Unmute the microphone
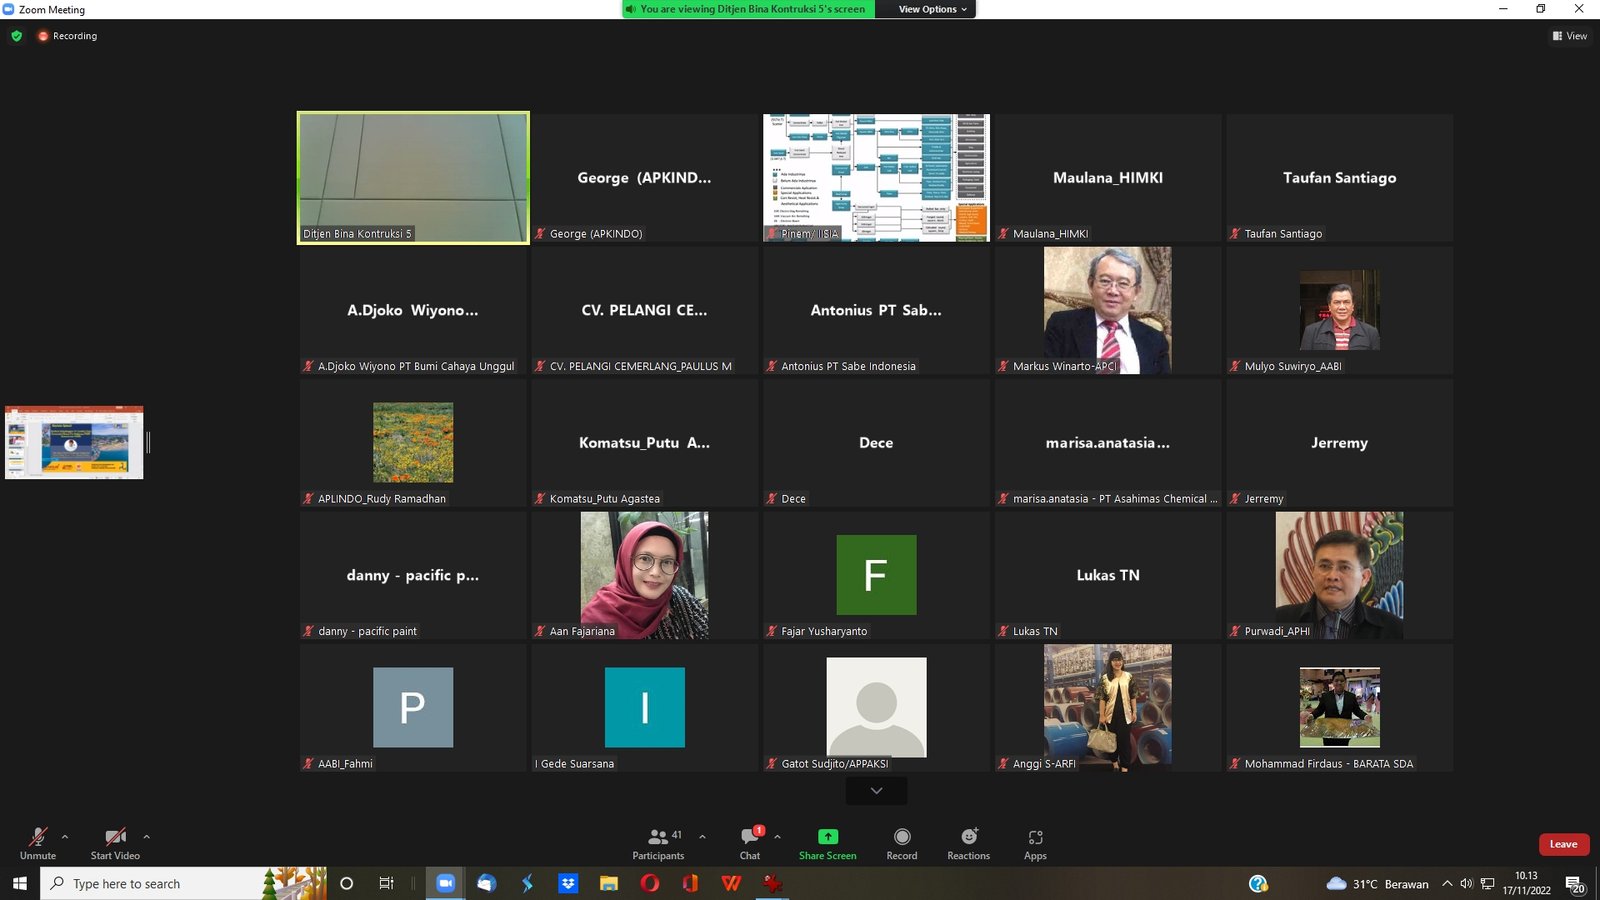This screenshot has height=900, width=1600. point(38,844)
